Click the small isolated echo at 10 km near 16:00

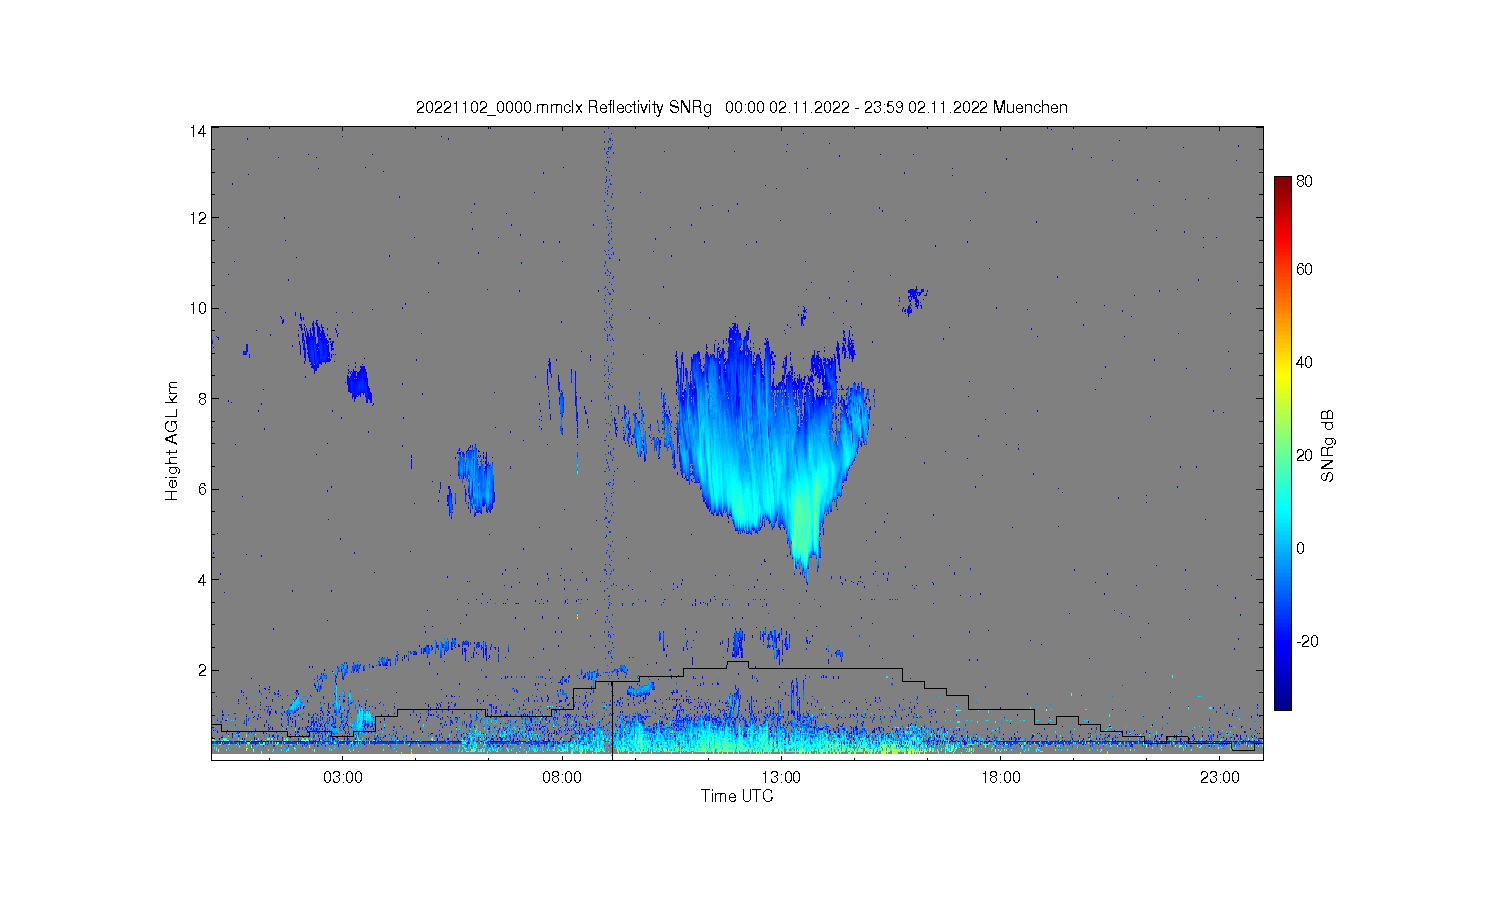[x=914, y=299]
